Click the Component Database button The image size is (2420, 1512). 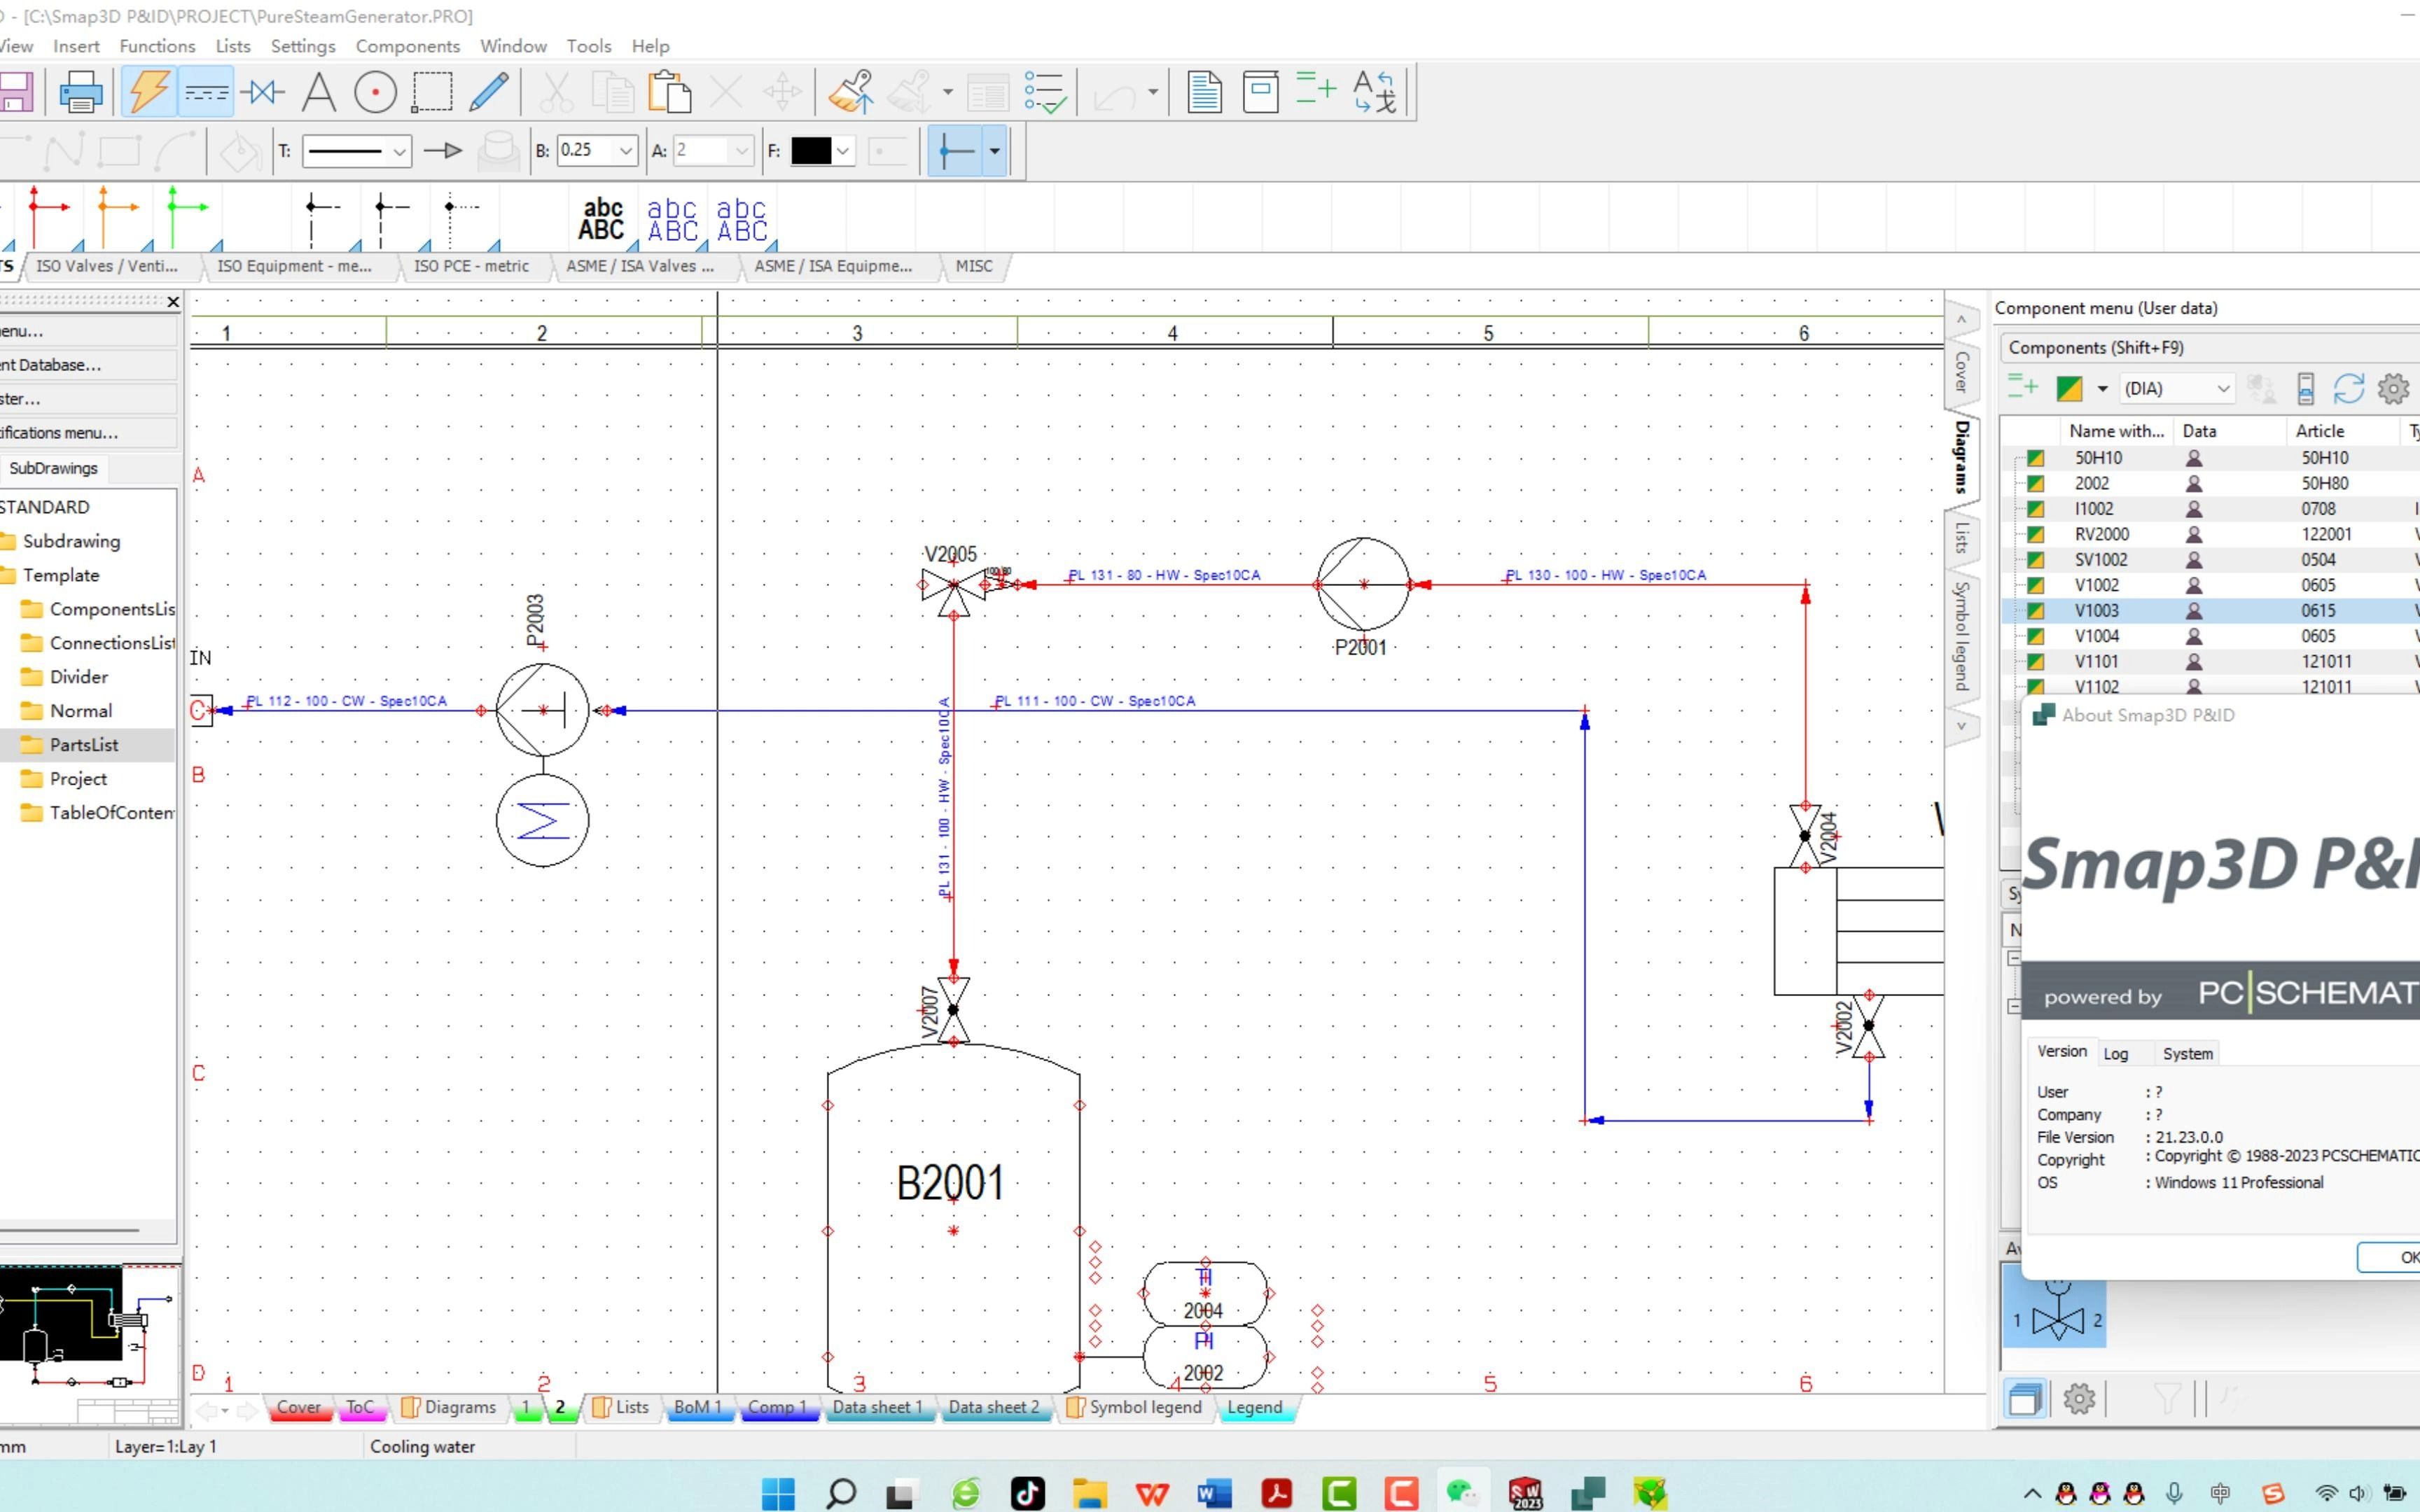[x=60, y=365]
